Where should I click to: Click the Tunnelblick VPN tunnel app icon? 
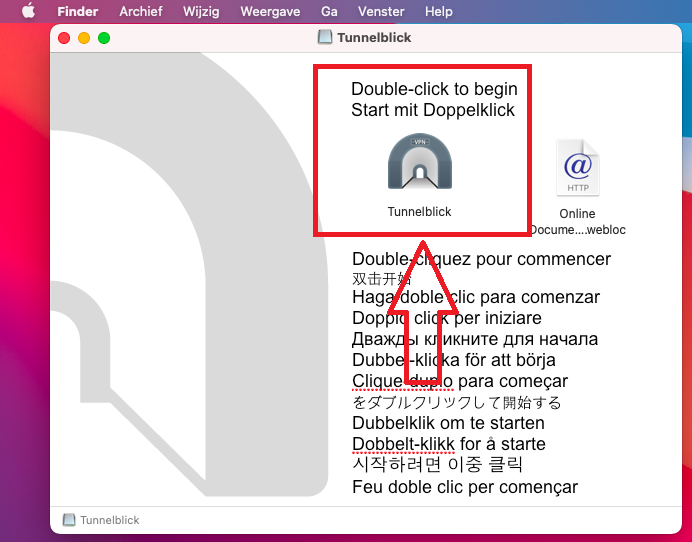click(420, 162)
